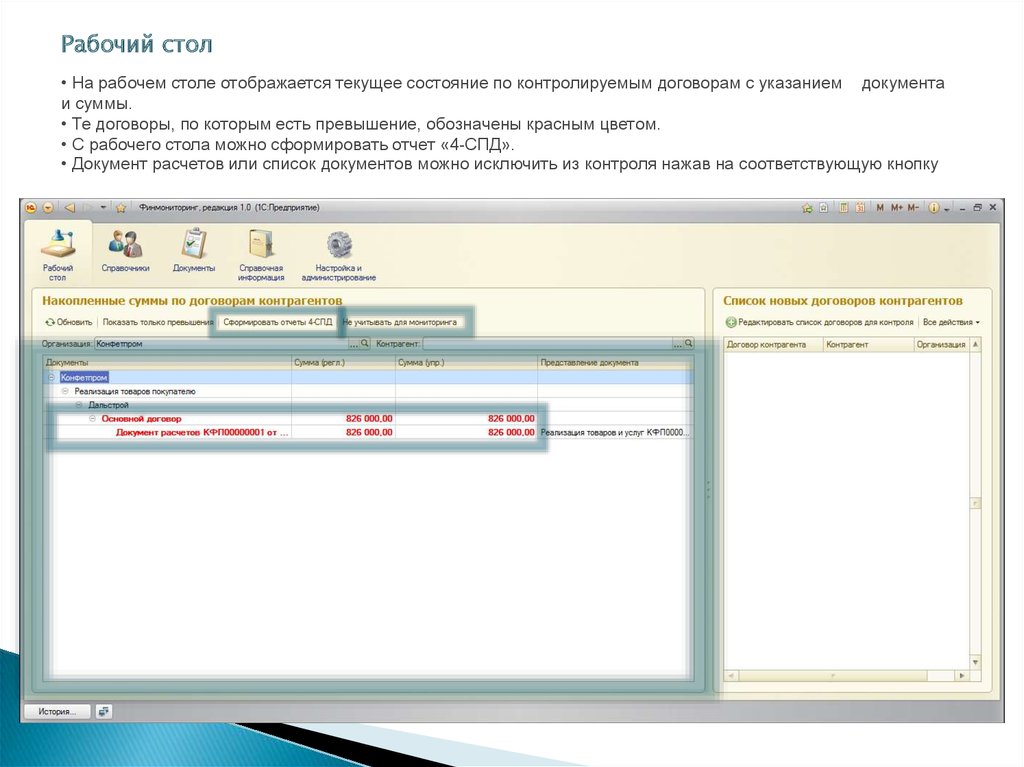Open Справочная информация section
Screen dimensions: 1024x767
point(261,255)
